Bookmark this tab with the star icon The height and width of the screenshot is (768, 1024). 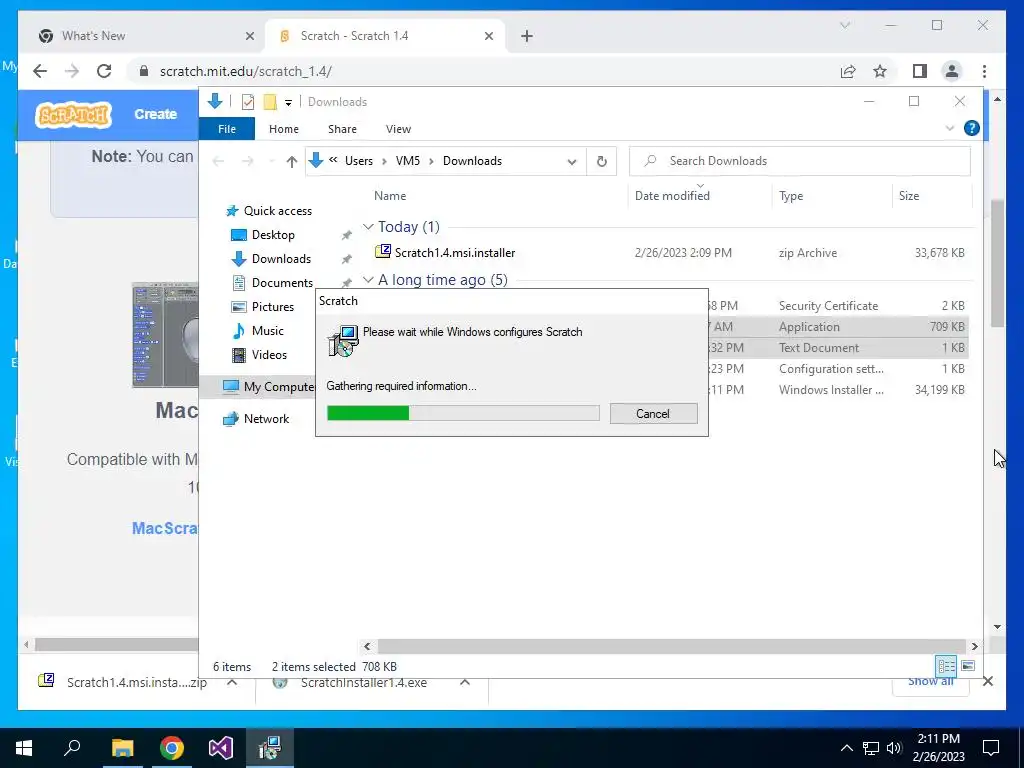tap(880, 71)
